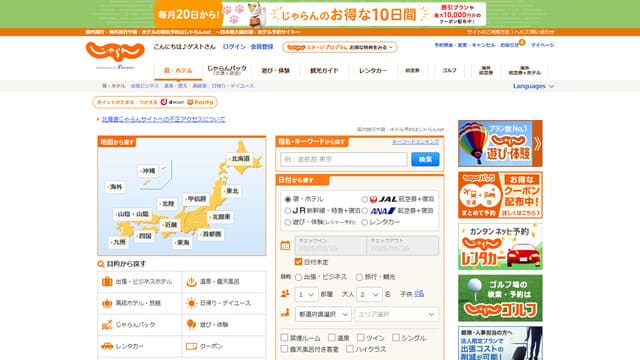Expand the ステージプログラム dropdown
The width and height of the screenshot is (640, 360).
pyautogui.click(x=340, y=47)
